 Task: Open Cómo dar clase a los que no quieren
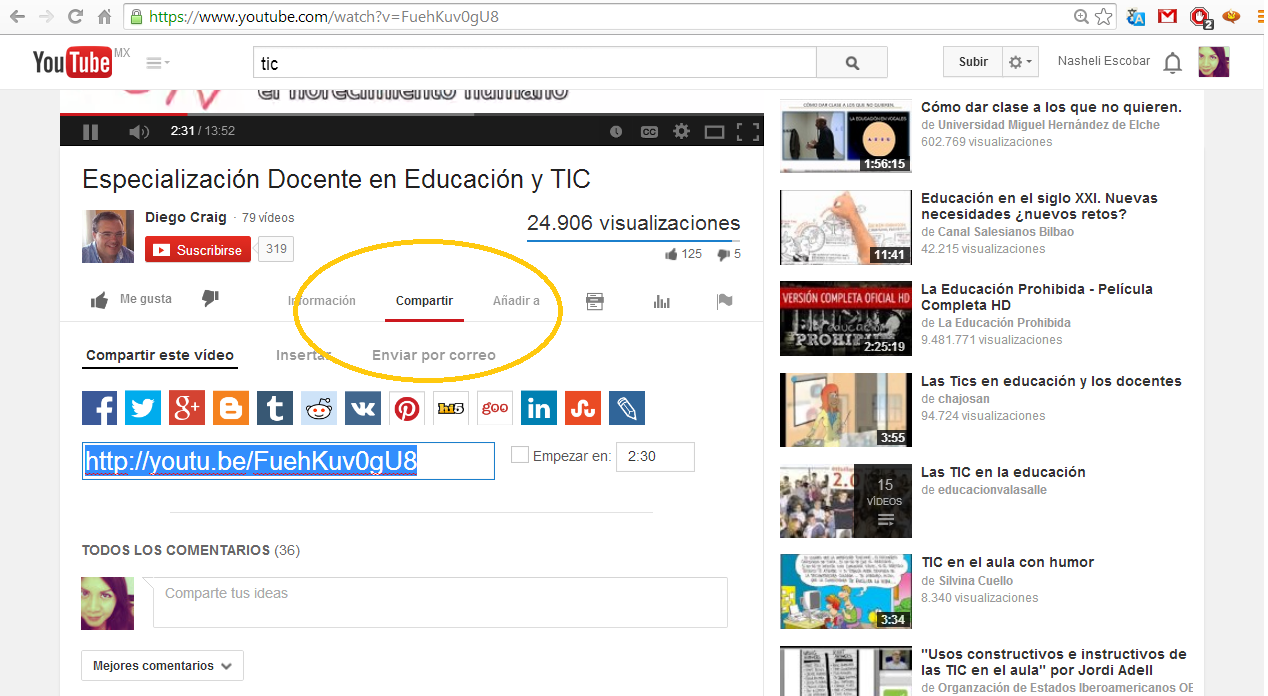coord(1051,107)
